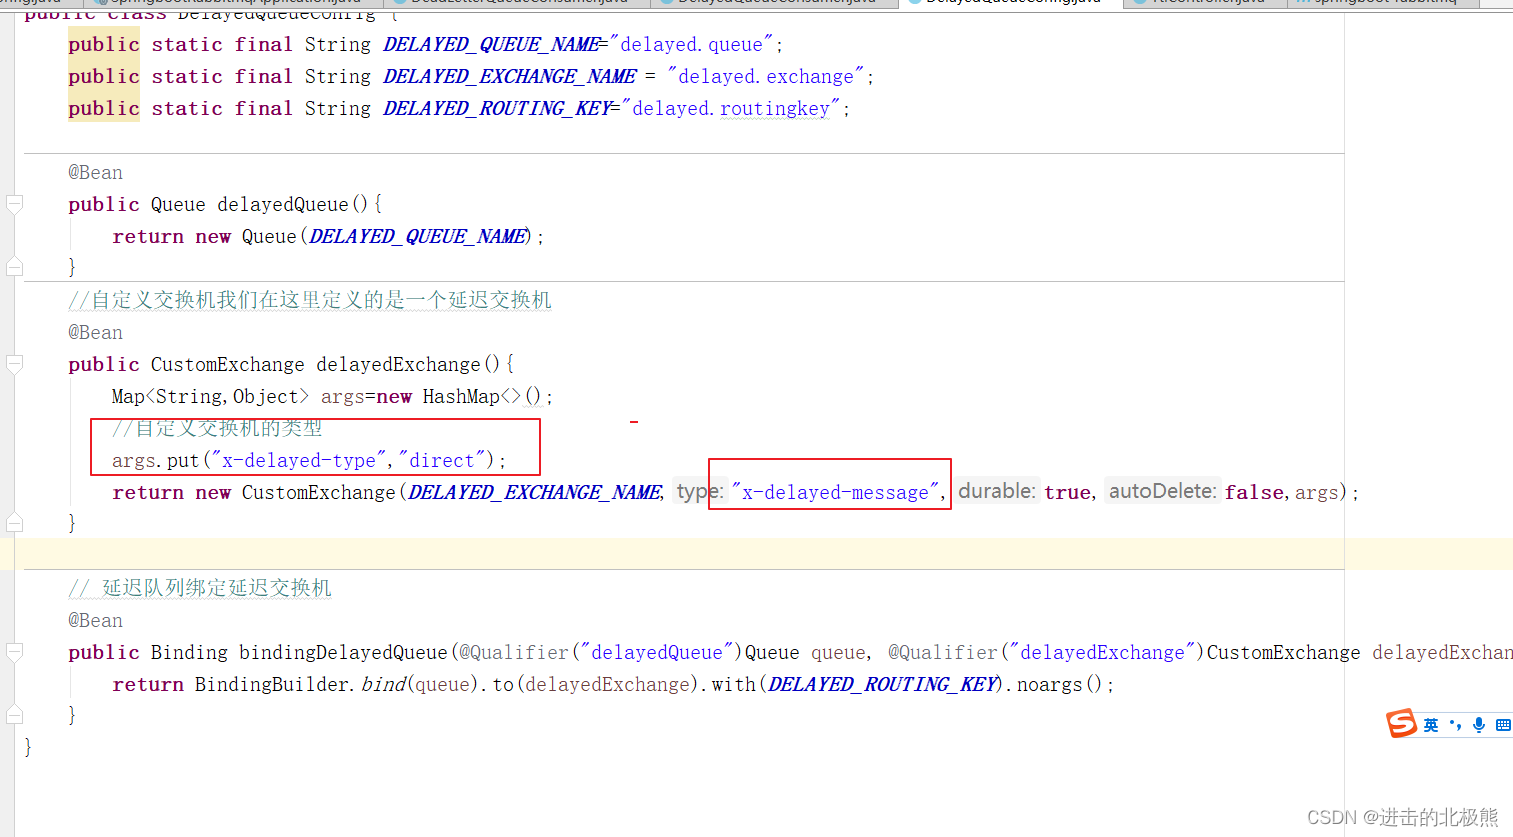
Task: Click the true value after durable
Action: click(x=1067, y=492)
